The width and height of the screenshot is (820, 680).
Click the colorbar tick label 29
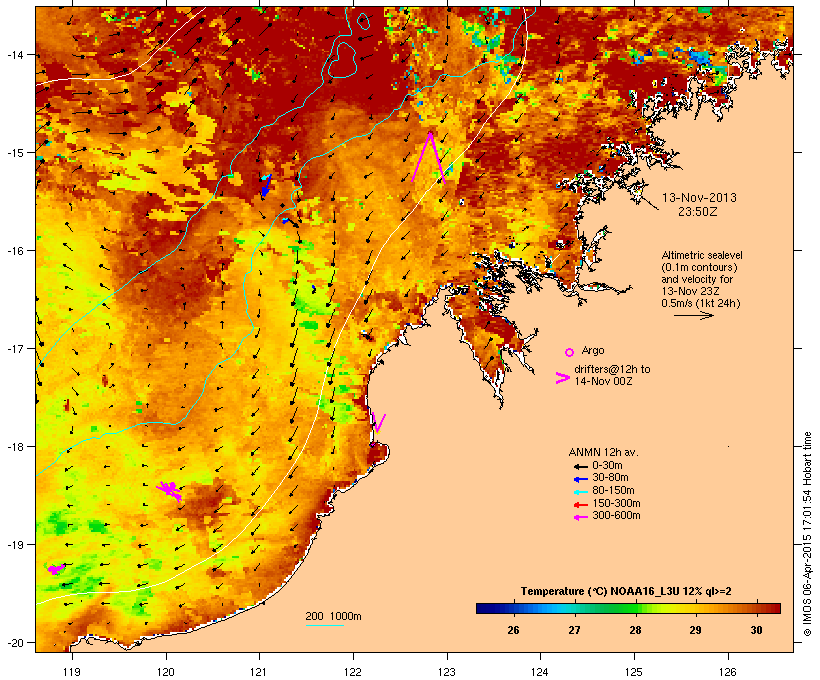coord(695,630)
